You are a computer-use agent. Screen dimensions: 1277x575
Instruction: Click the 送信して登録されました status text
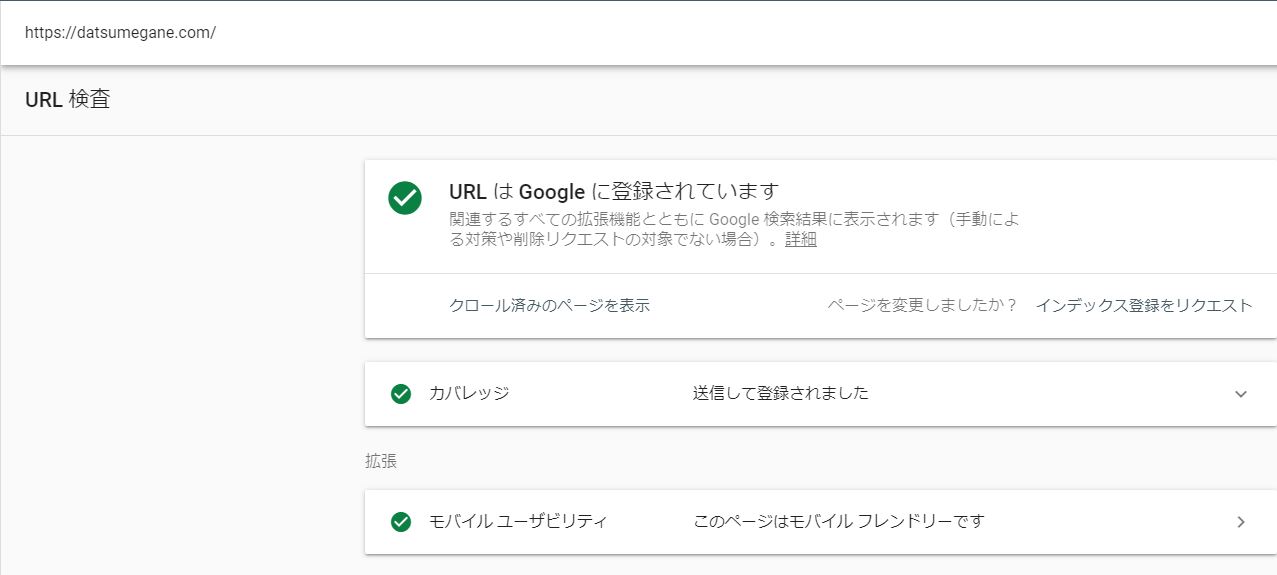pyautogui.click(x=781, y=394)
